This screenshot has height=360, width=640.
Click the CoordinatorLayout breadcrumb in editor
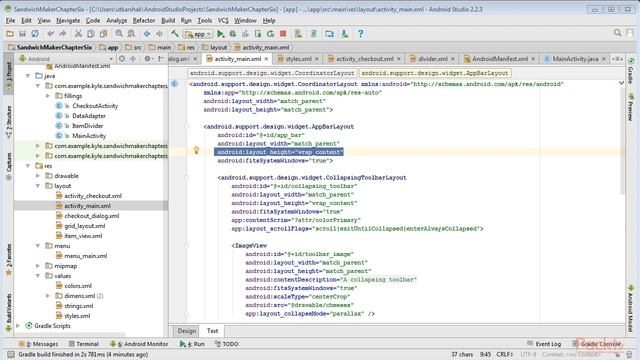pos(272,73)
